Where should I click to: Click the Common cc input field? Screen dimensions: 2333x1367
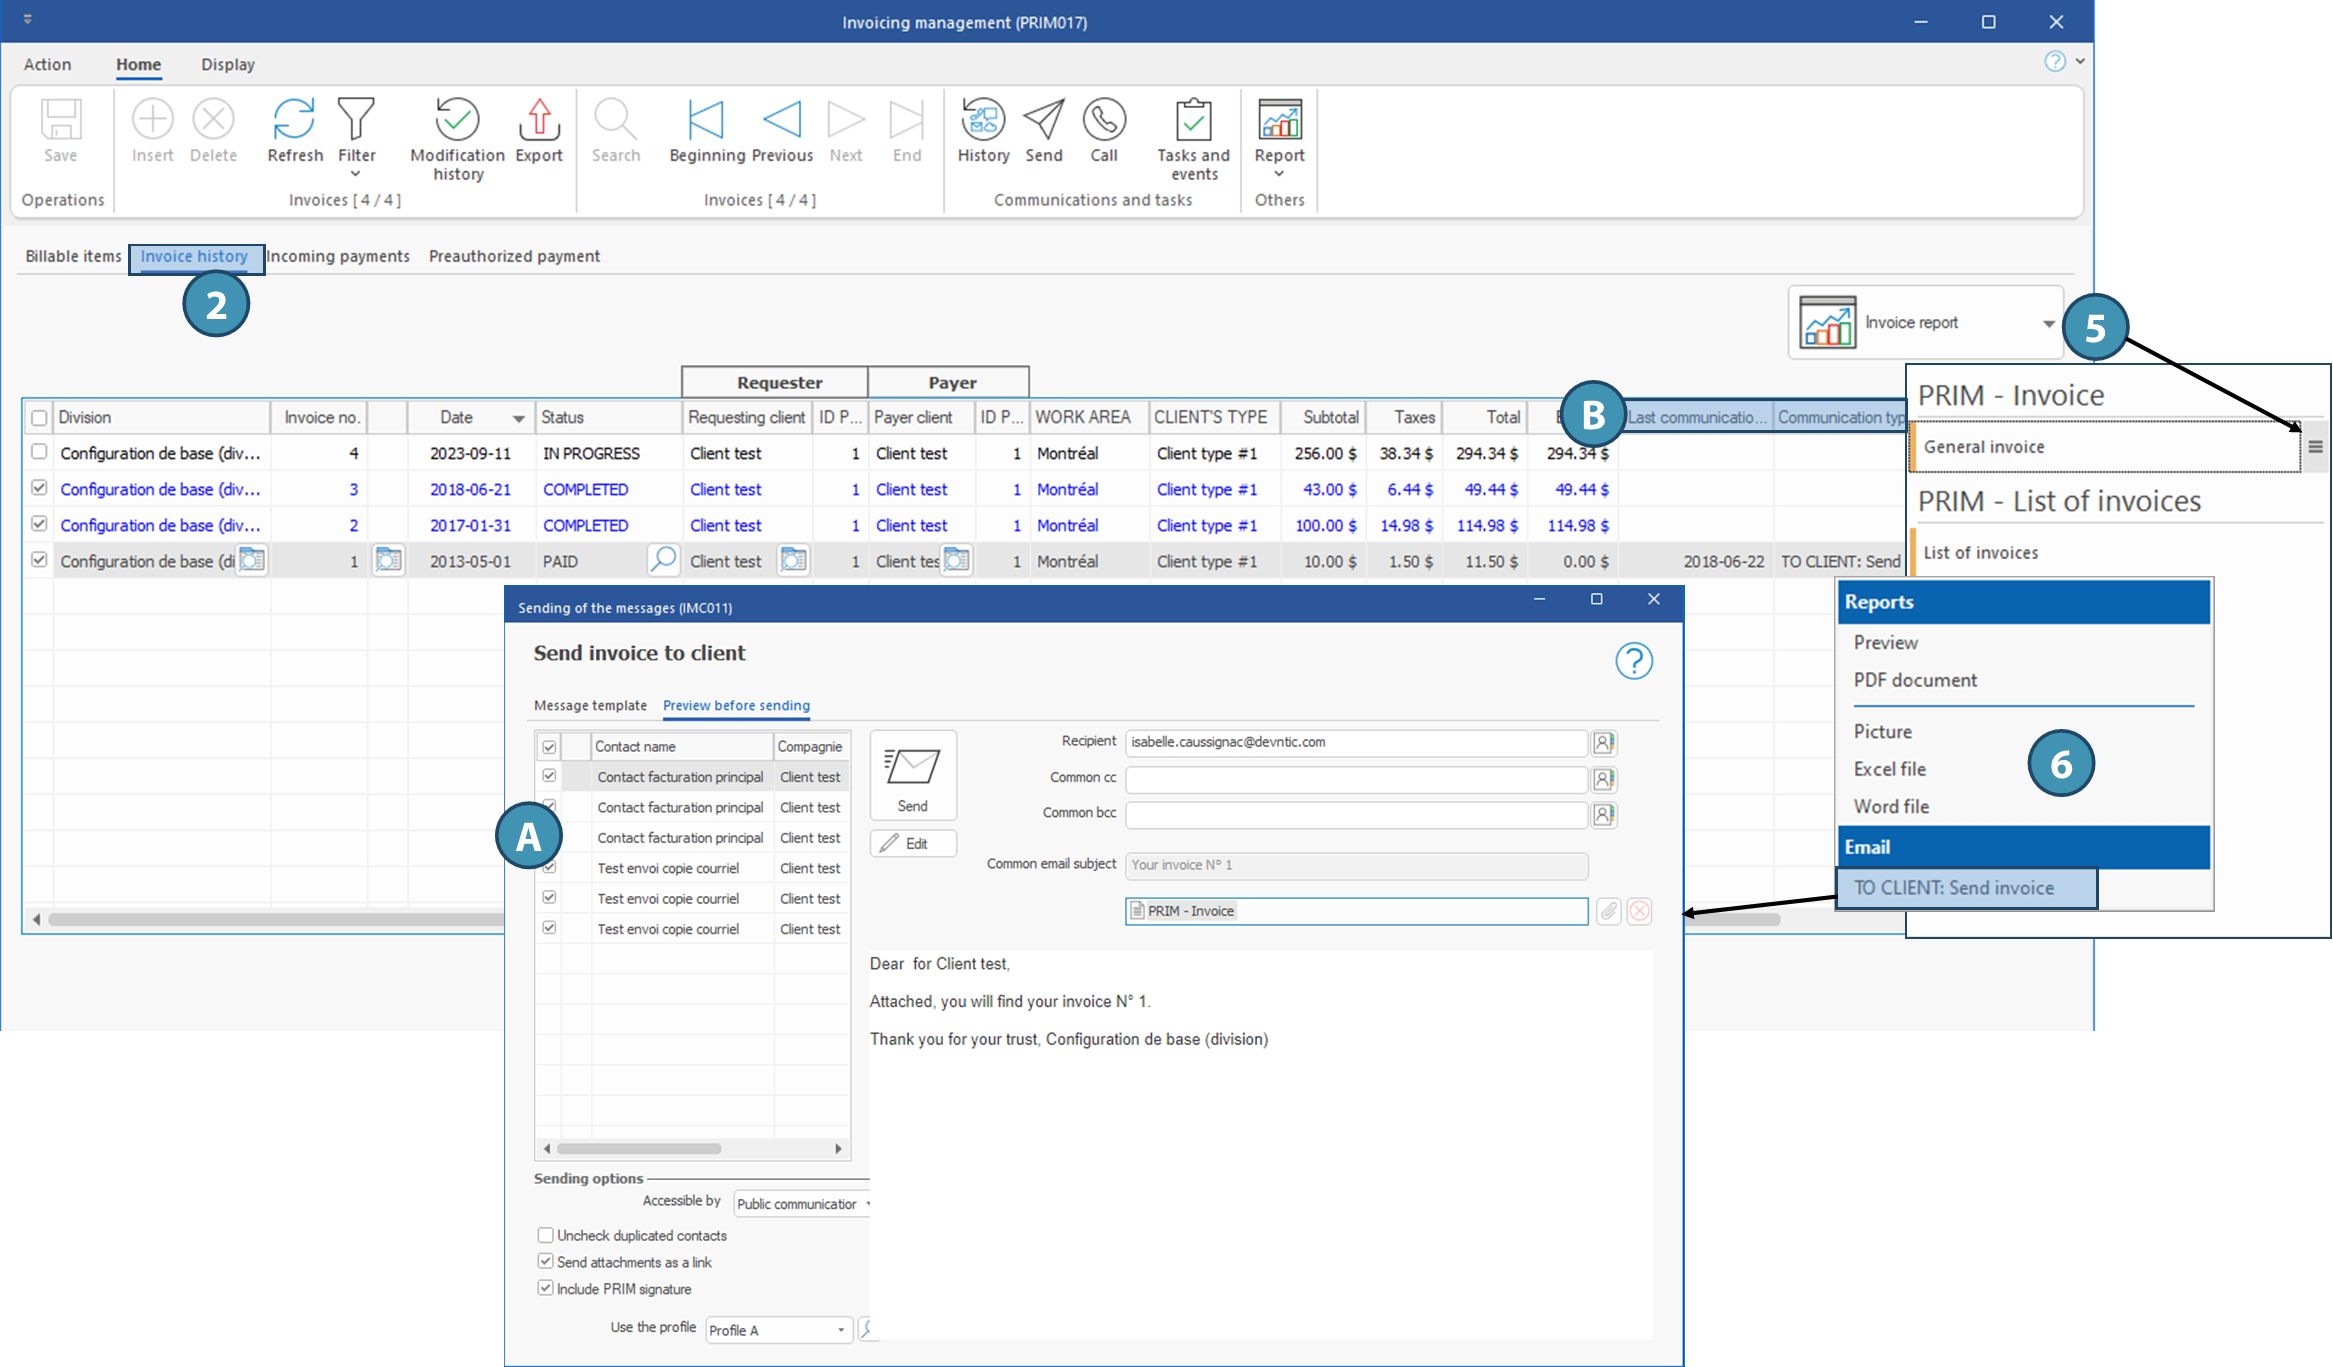pos(1355,779)
